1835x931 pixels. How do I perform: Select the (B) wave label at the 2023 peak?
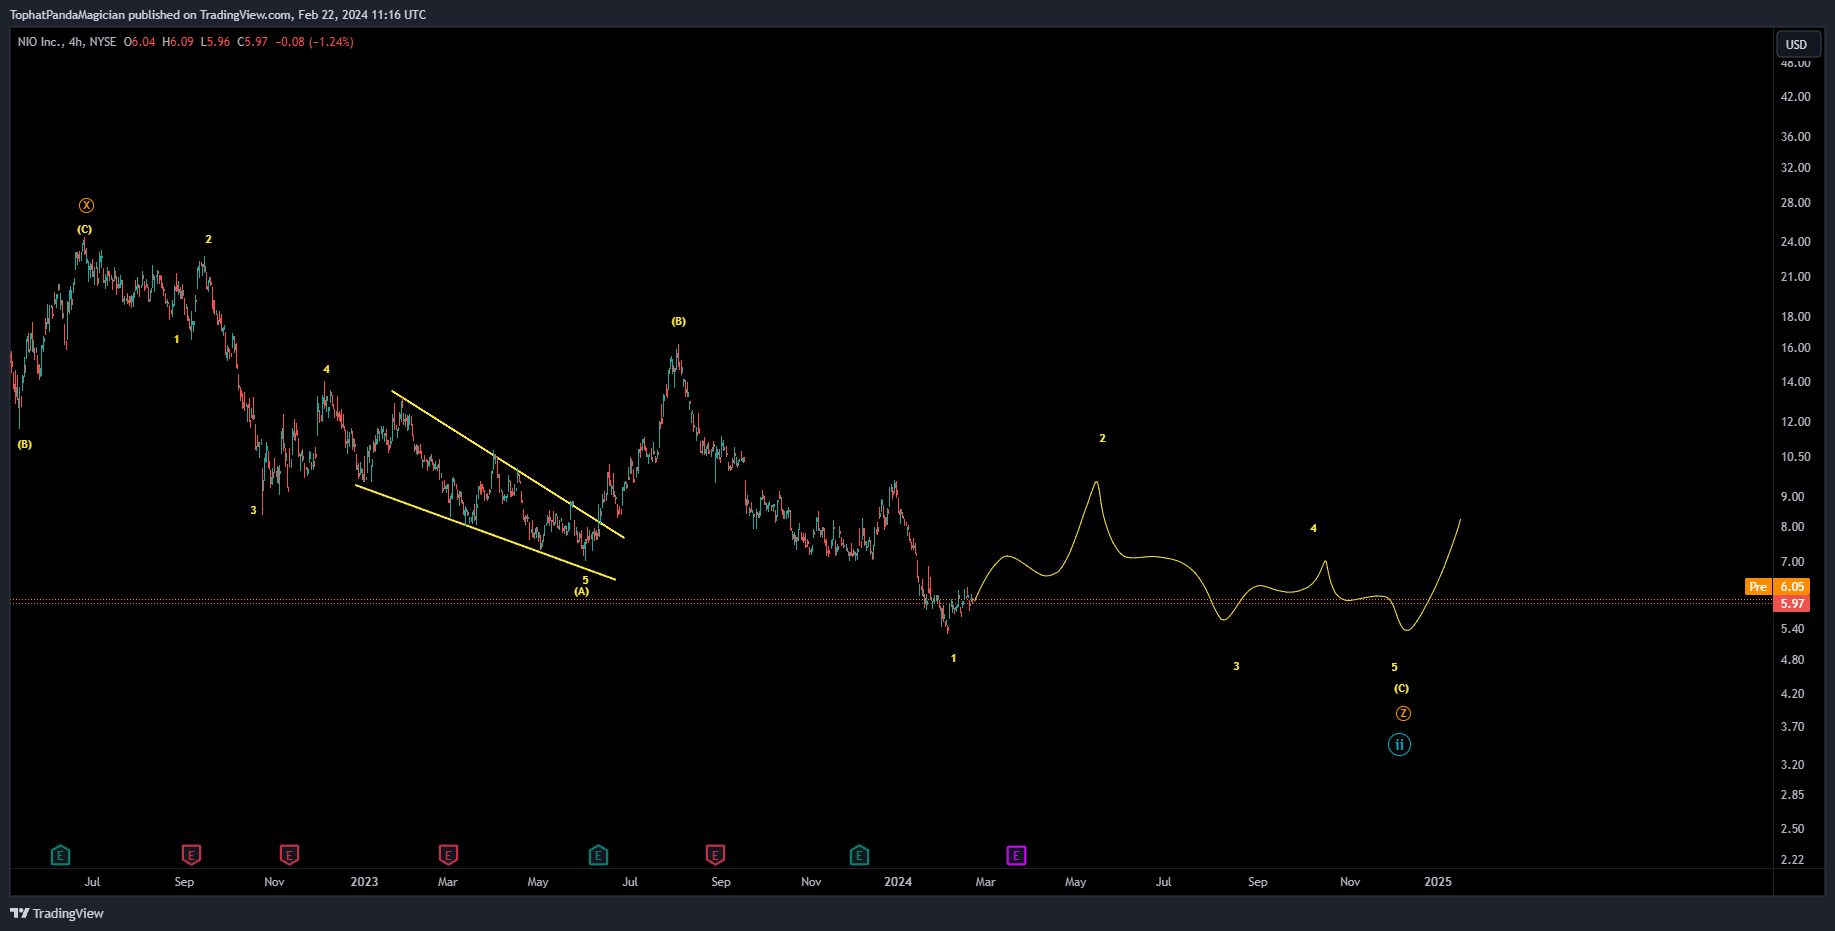pos(679,321)
